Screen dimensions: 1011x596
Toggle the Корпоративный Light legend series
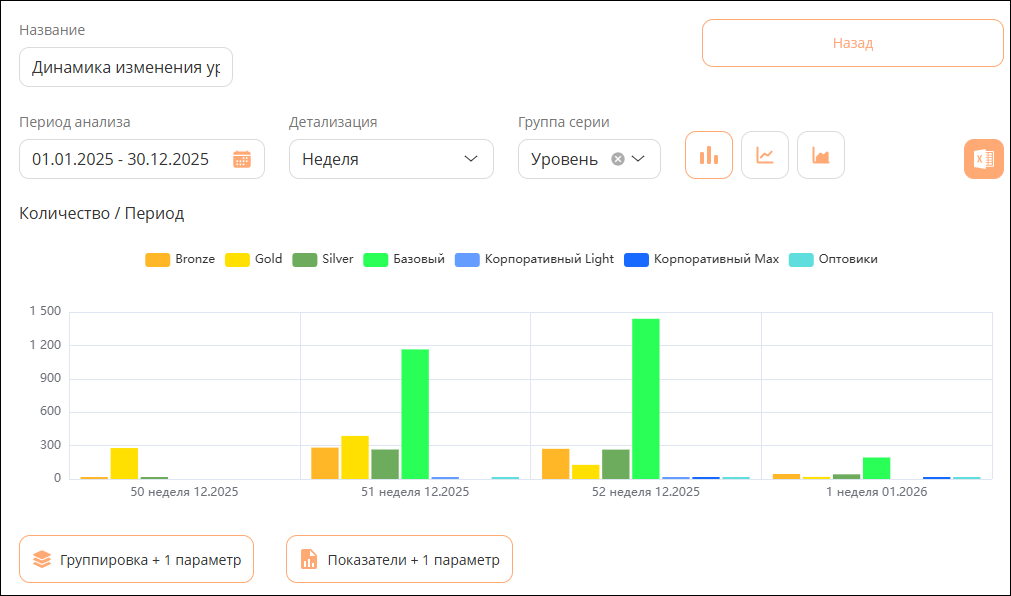(x=535, y=259)
